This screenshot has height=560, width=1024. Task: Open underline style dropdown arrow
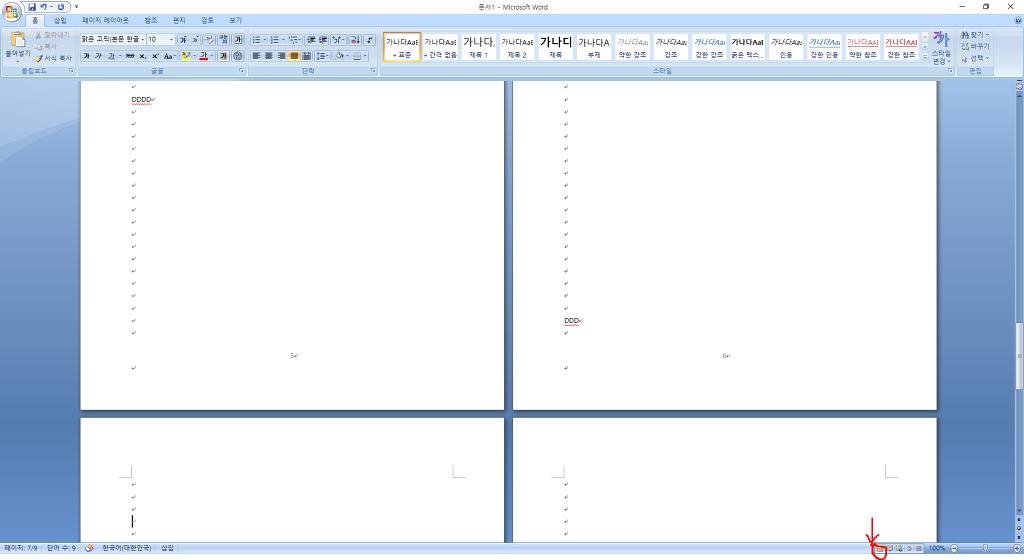(x=120, y=56)
